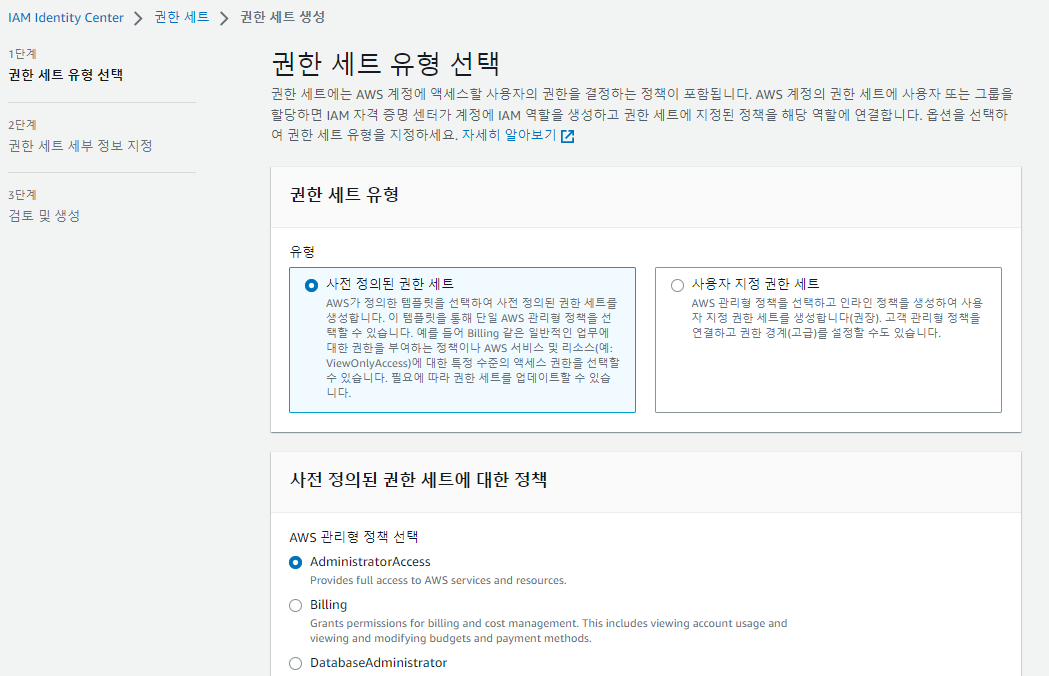Click the 권한 세트 유형 선택 step in sidebar
Screen dimensions: 1049x676
coord(66,75)
